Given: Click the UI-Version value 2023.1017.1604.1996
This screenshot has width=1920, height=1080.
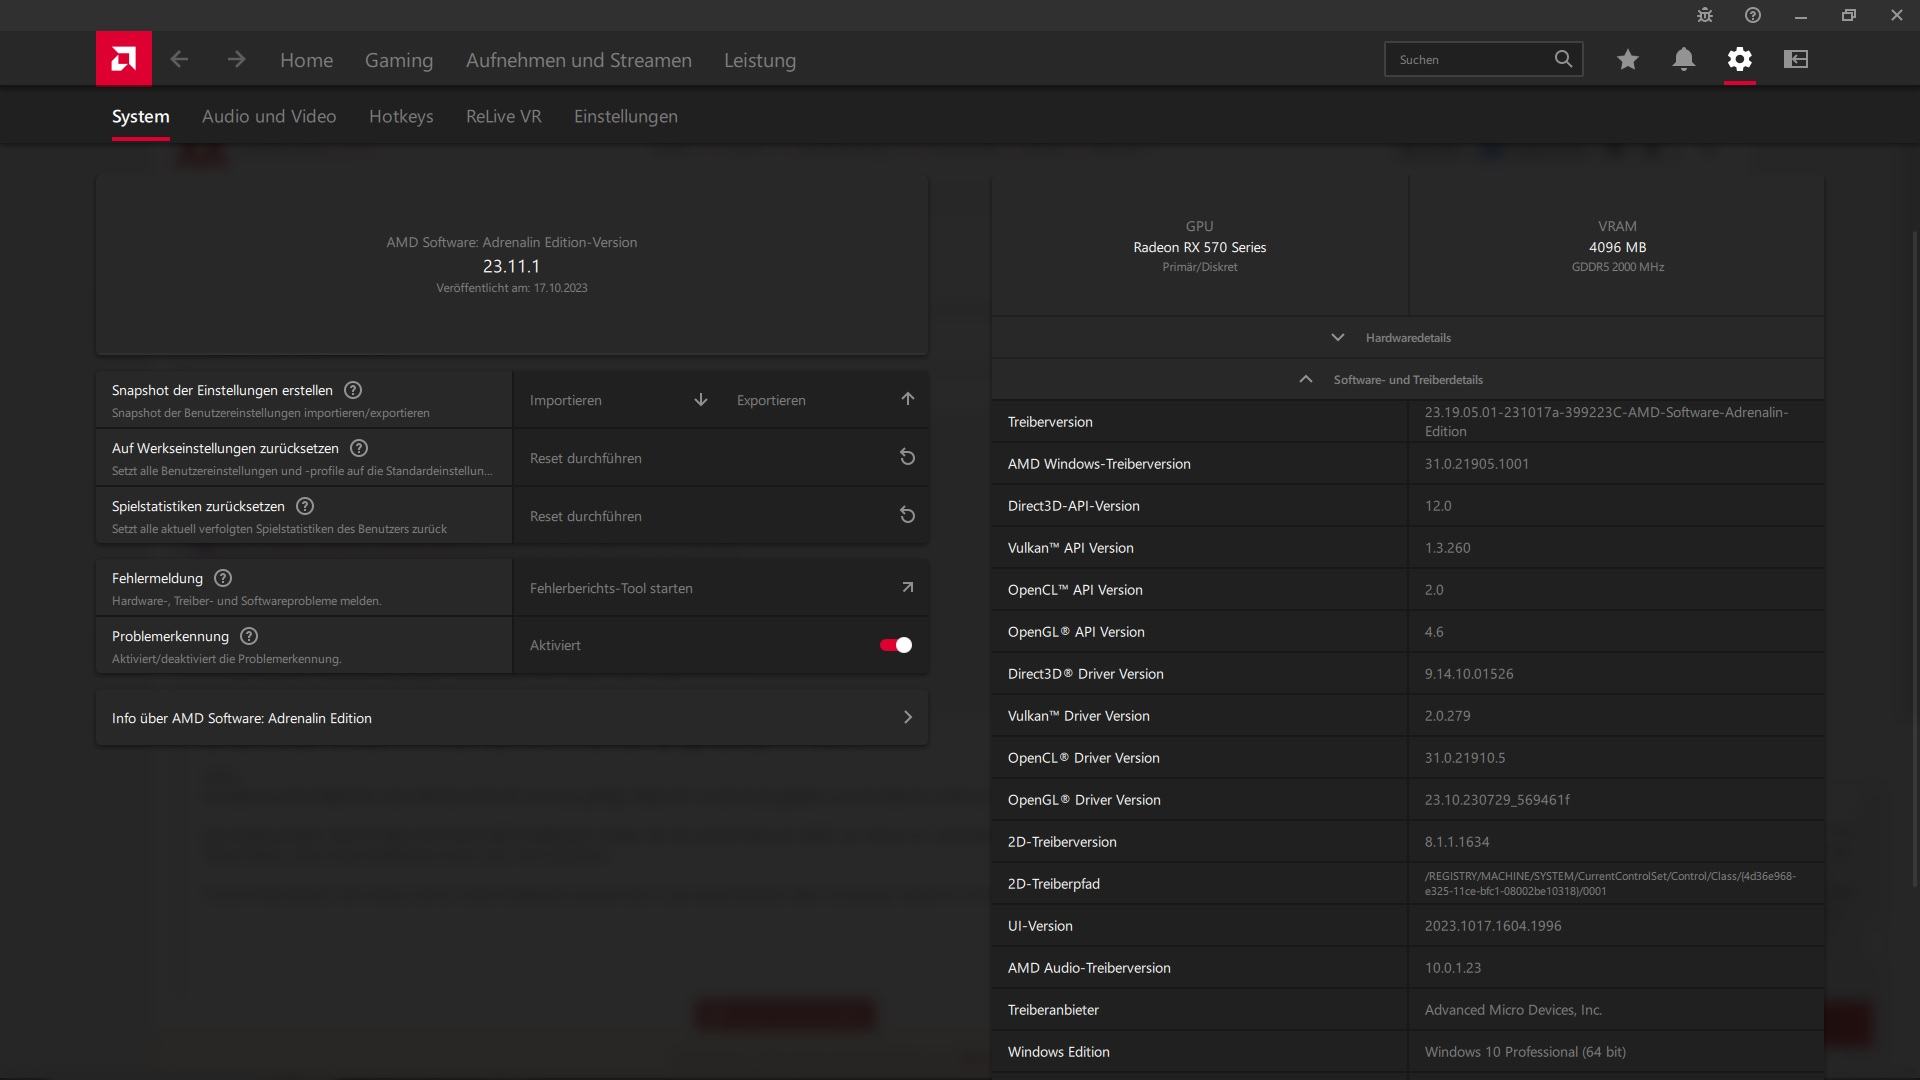Looking at the screenshot, I should 1493,926.
